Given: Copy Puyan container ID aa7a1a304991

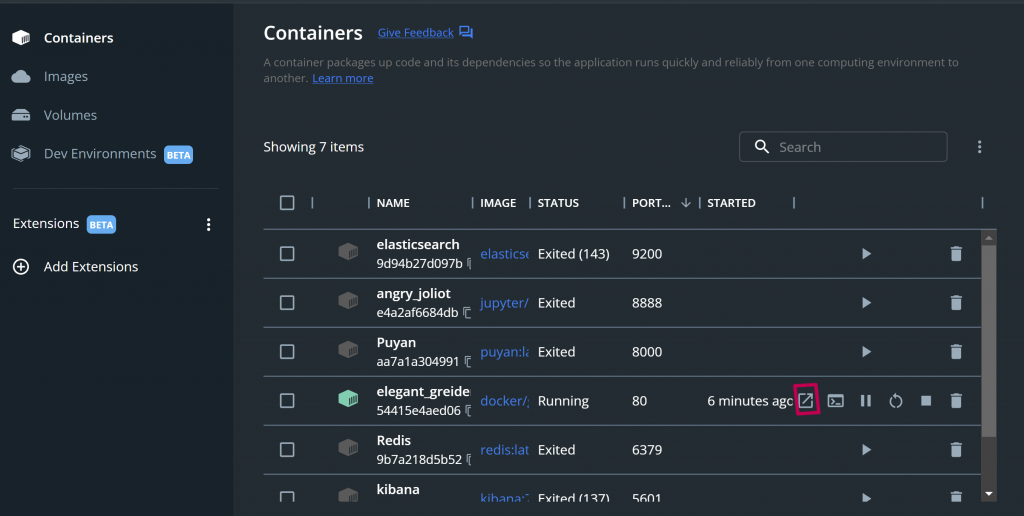Looking at the screenshot, I should [x=468, y=362].
